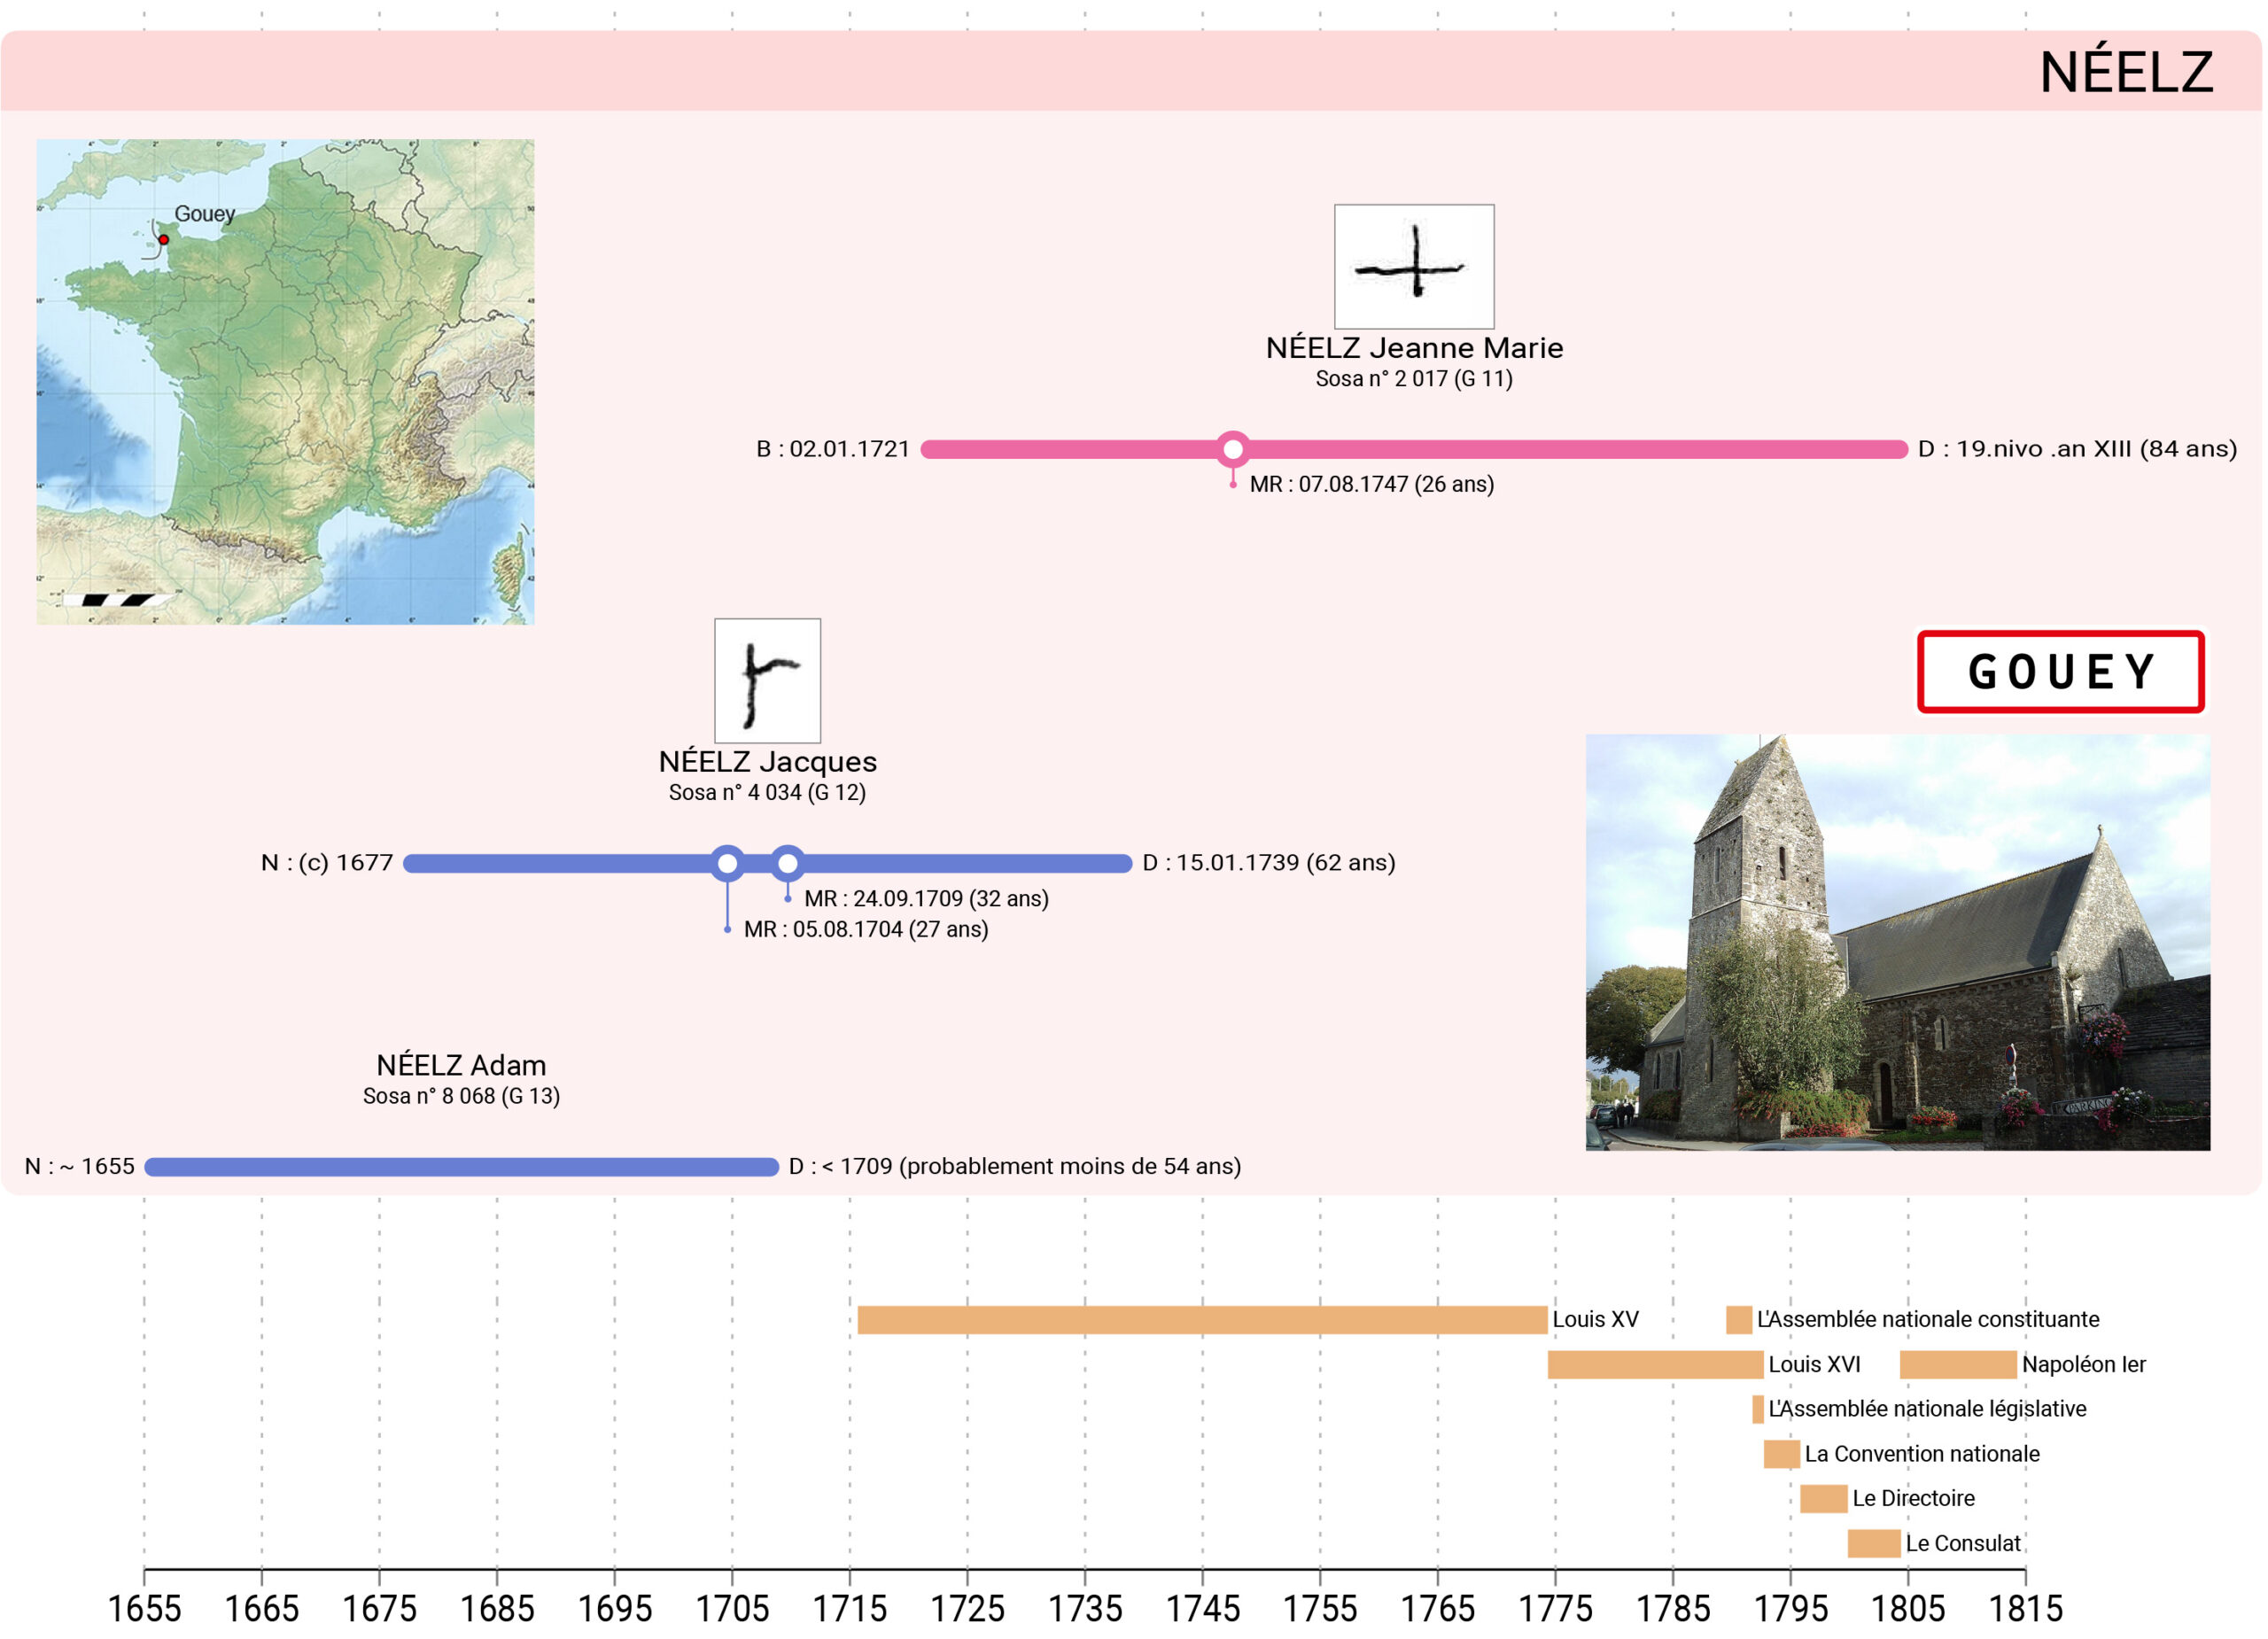Select the Louis XVI reign bar

click(x=1654, y=1365)
